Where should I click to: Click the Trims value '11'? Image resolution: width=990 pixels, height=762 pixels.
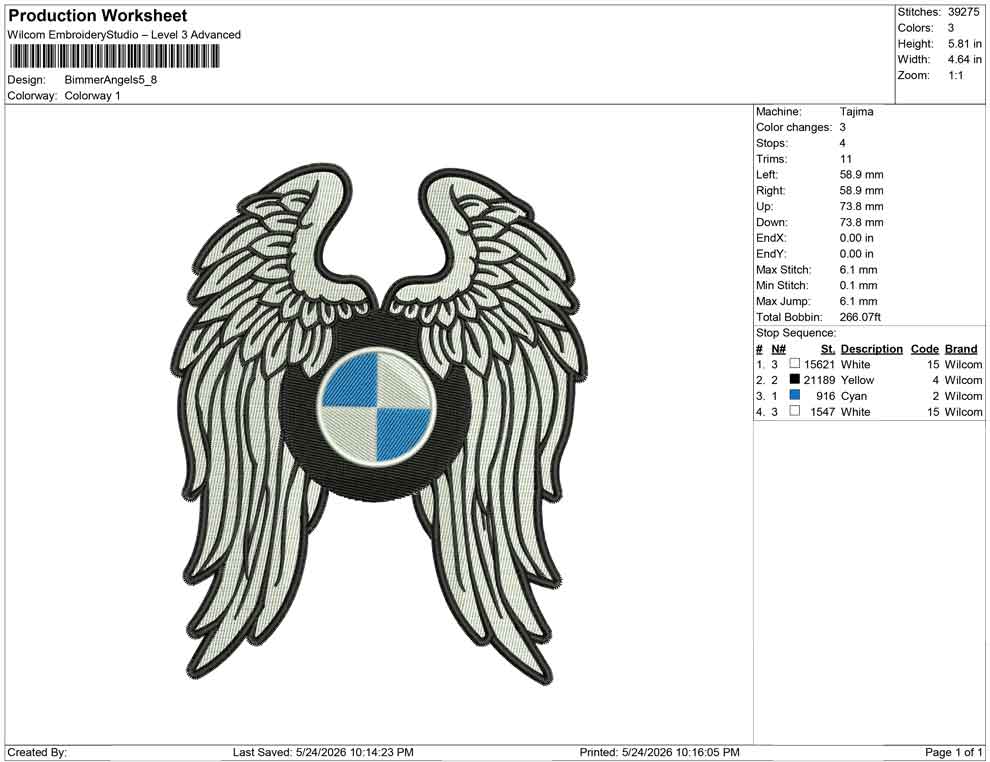[845, 159]
